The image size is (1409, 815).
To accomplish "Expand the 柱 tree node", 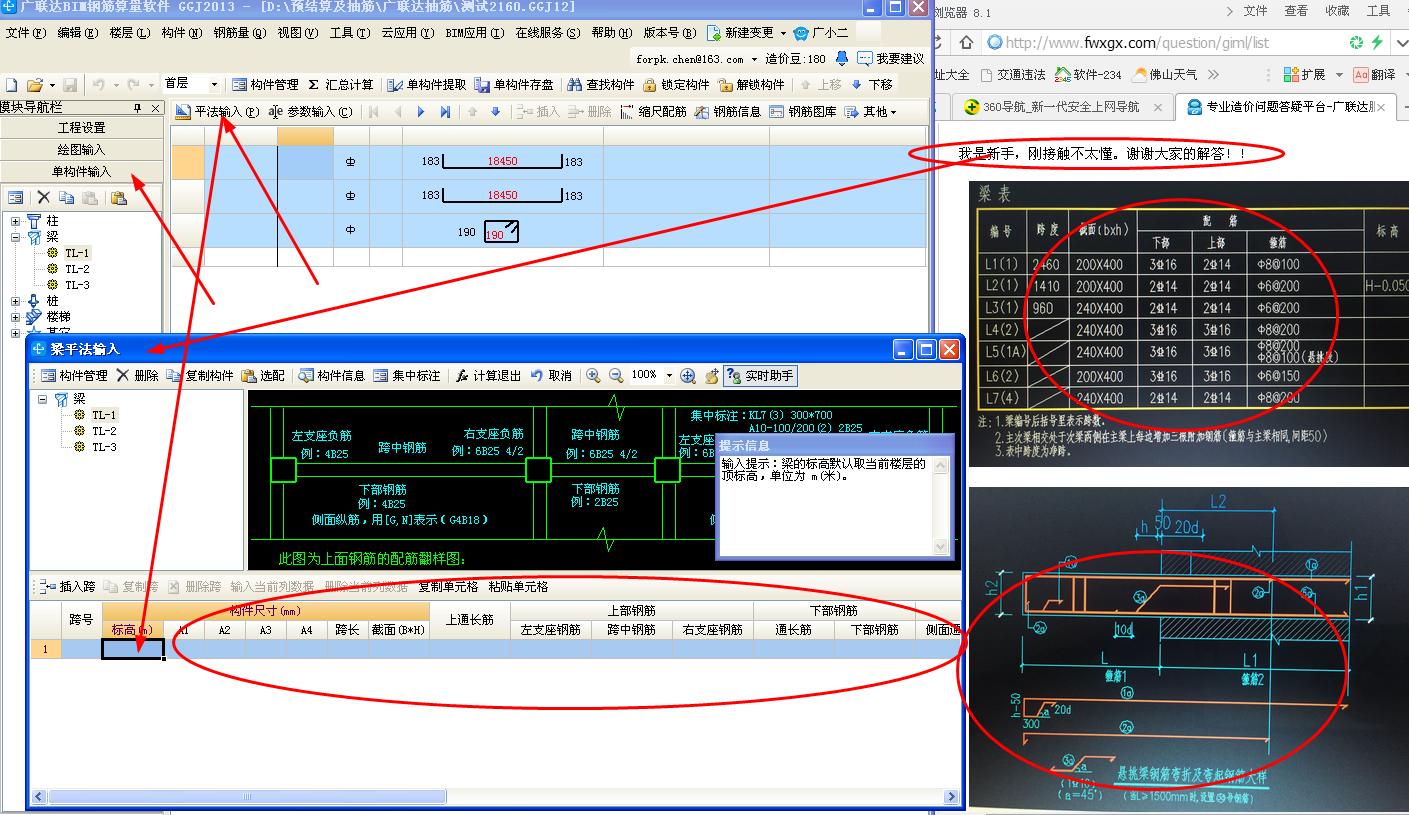I will 16,221.
